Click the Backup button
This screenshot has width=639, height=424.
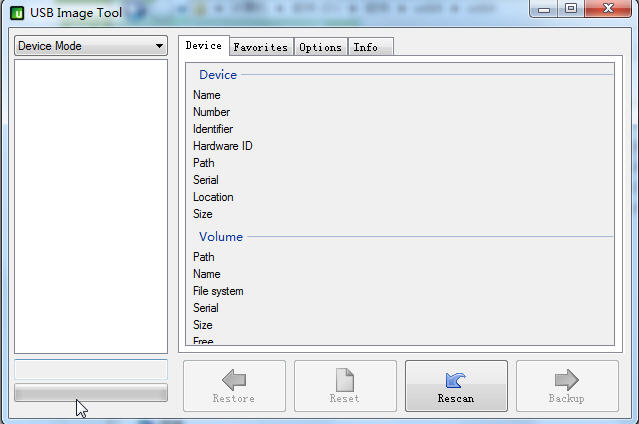(x=567, y=386)
